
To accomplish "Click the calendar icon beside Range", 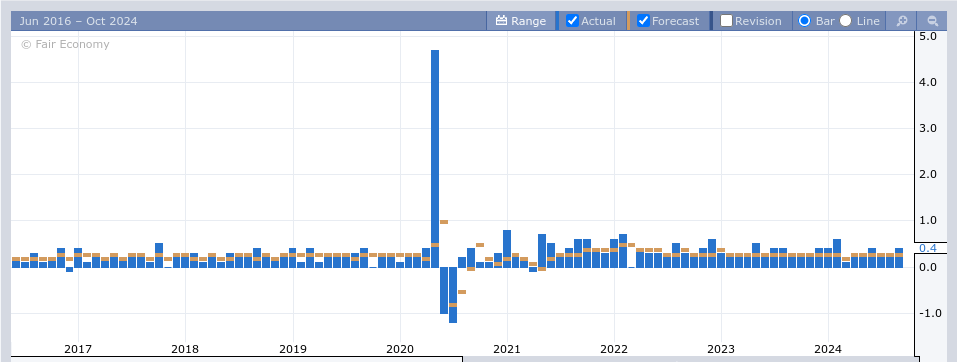I will click(x=502, y=21).
